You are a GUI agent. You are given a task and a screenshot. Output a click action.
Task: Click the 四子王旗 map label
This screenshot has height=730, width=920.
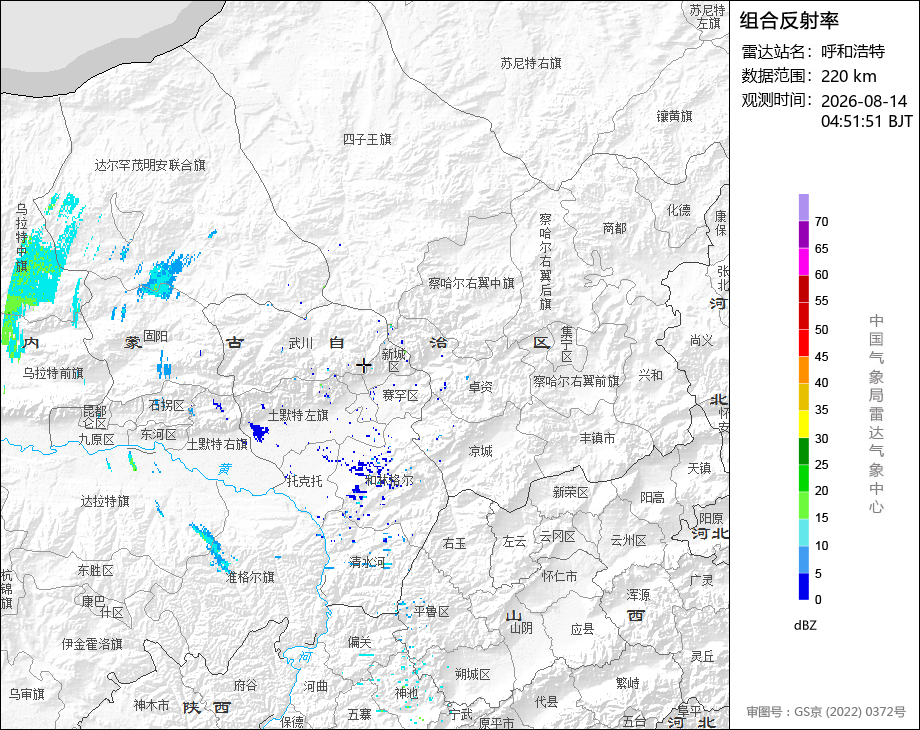pyautogui.click(x=367, y=140)
